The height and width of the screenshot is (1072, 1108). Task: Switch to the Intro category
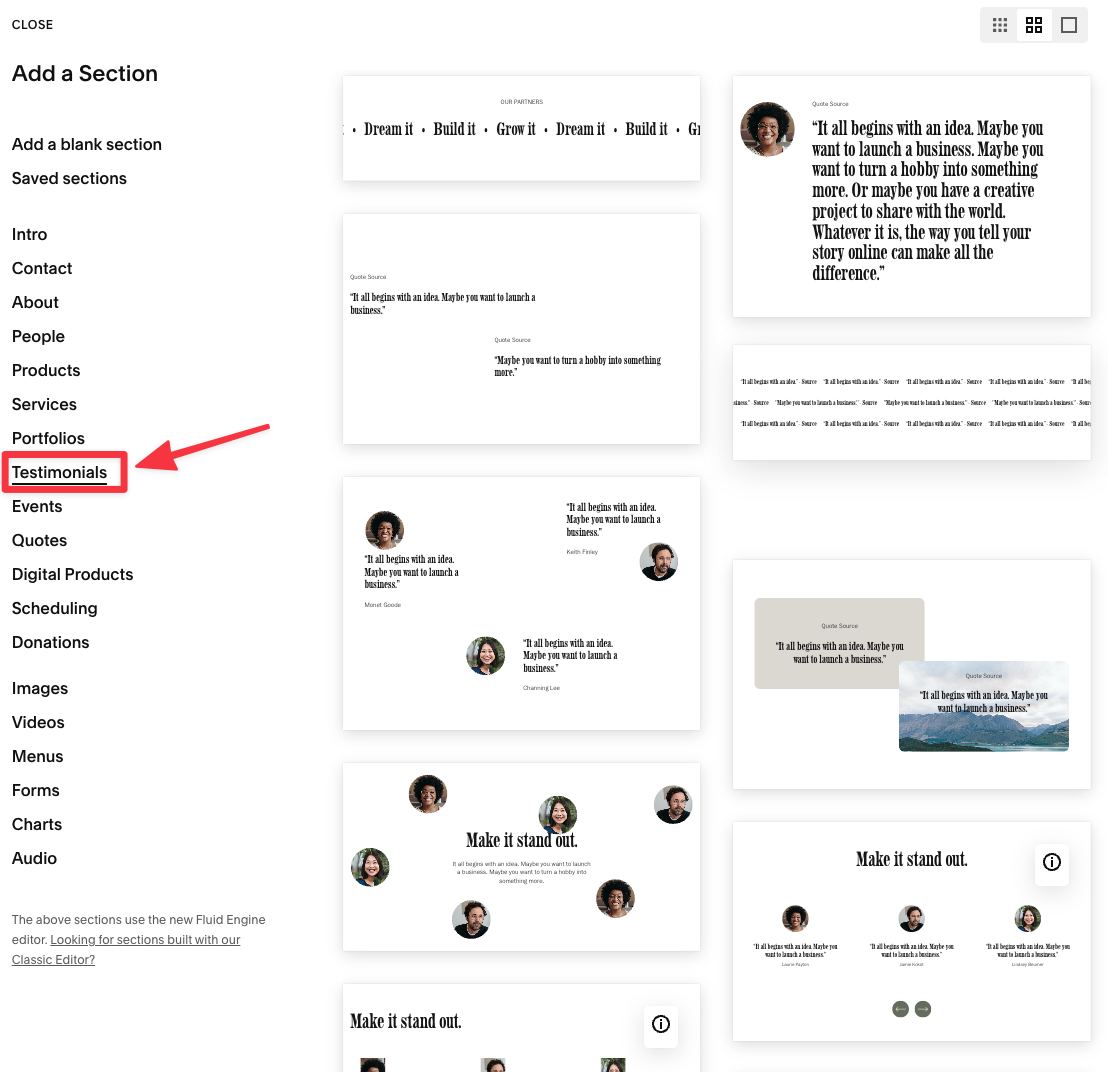click(29, 234)
